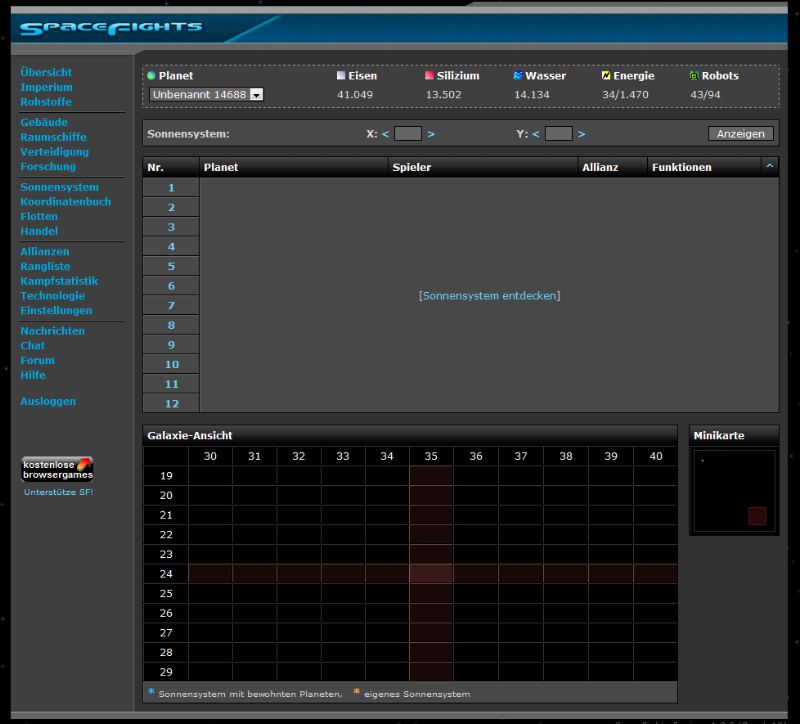Open Raumschiffe in the sidebar menu

click(x=53, y=137)
